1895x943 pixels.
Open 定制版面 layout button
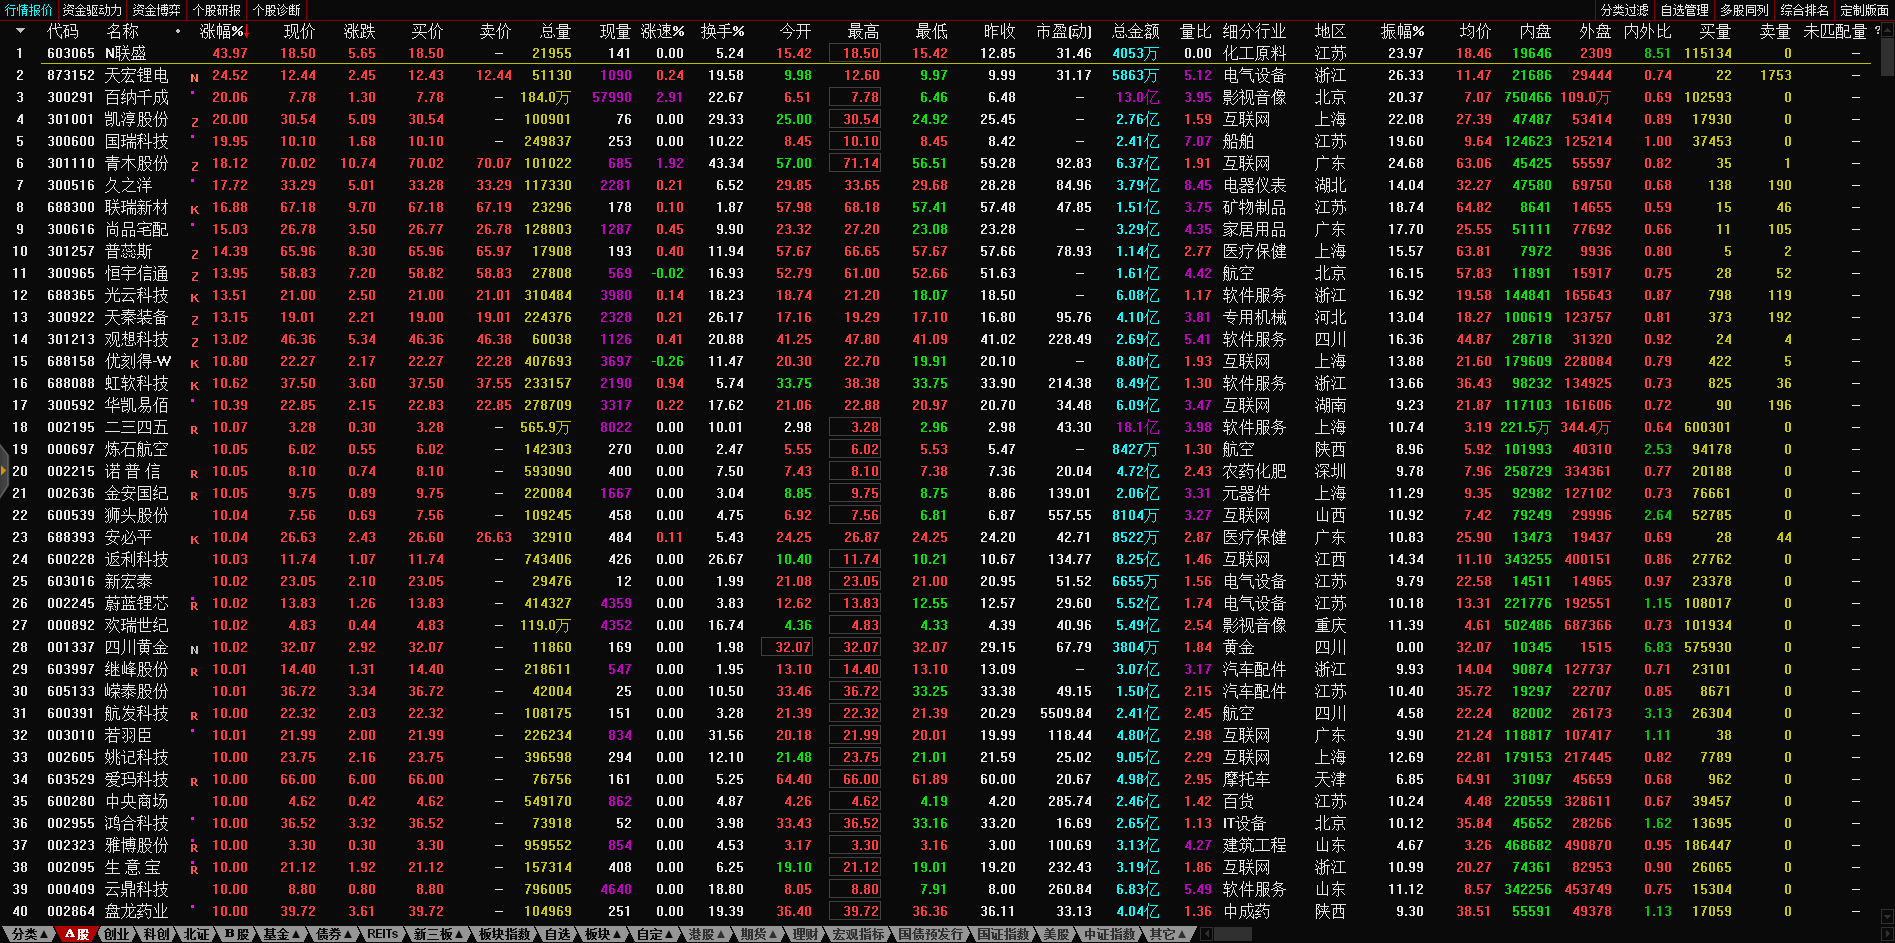click(1864, 10)
